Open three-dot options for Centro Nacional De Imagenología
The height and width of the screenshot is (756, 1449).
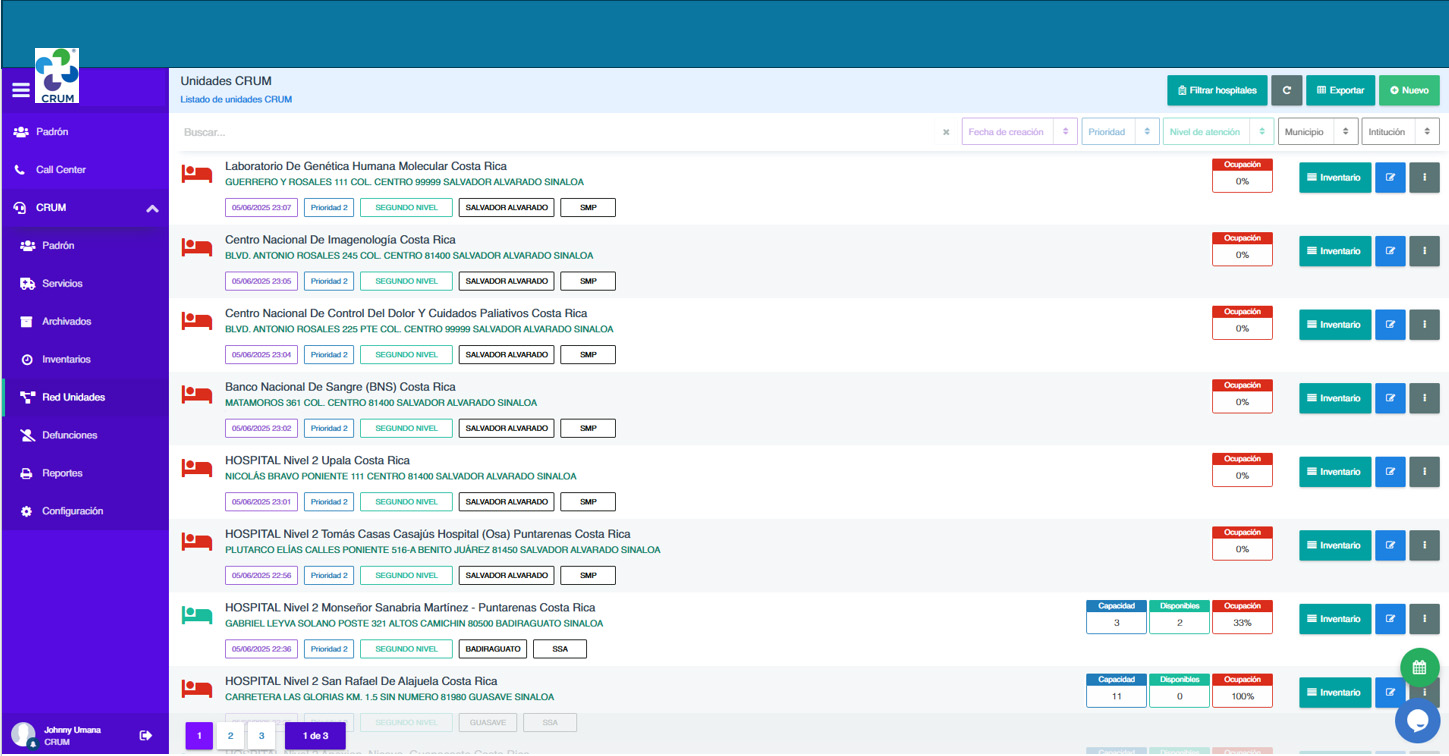1424,251
